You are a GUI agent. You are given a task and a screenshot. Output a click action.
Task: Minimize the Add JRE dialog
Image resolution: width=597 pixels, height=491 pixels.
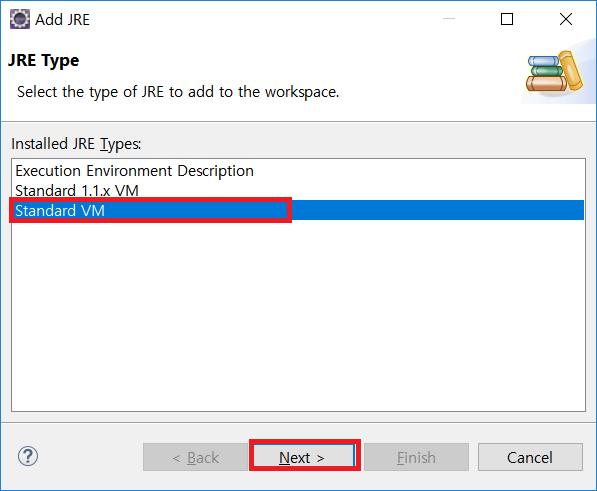pyautogui.click(x=449, y=19)
